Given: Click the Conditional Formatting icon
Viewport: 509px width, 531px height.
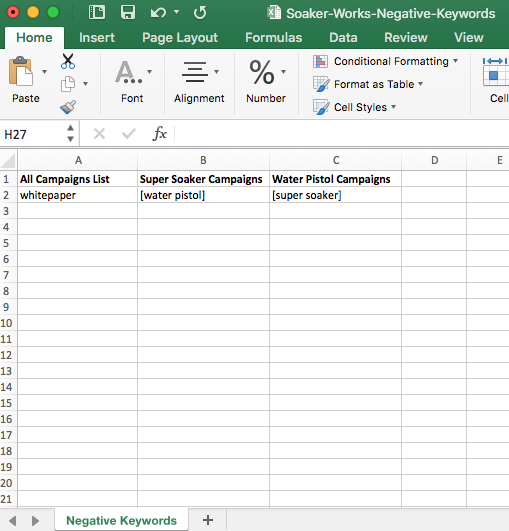Looking at the screenshot, I should (x=320, y=61).
